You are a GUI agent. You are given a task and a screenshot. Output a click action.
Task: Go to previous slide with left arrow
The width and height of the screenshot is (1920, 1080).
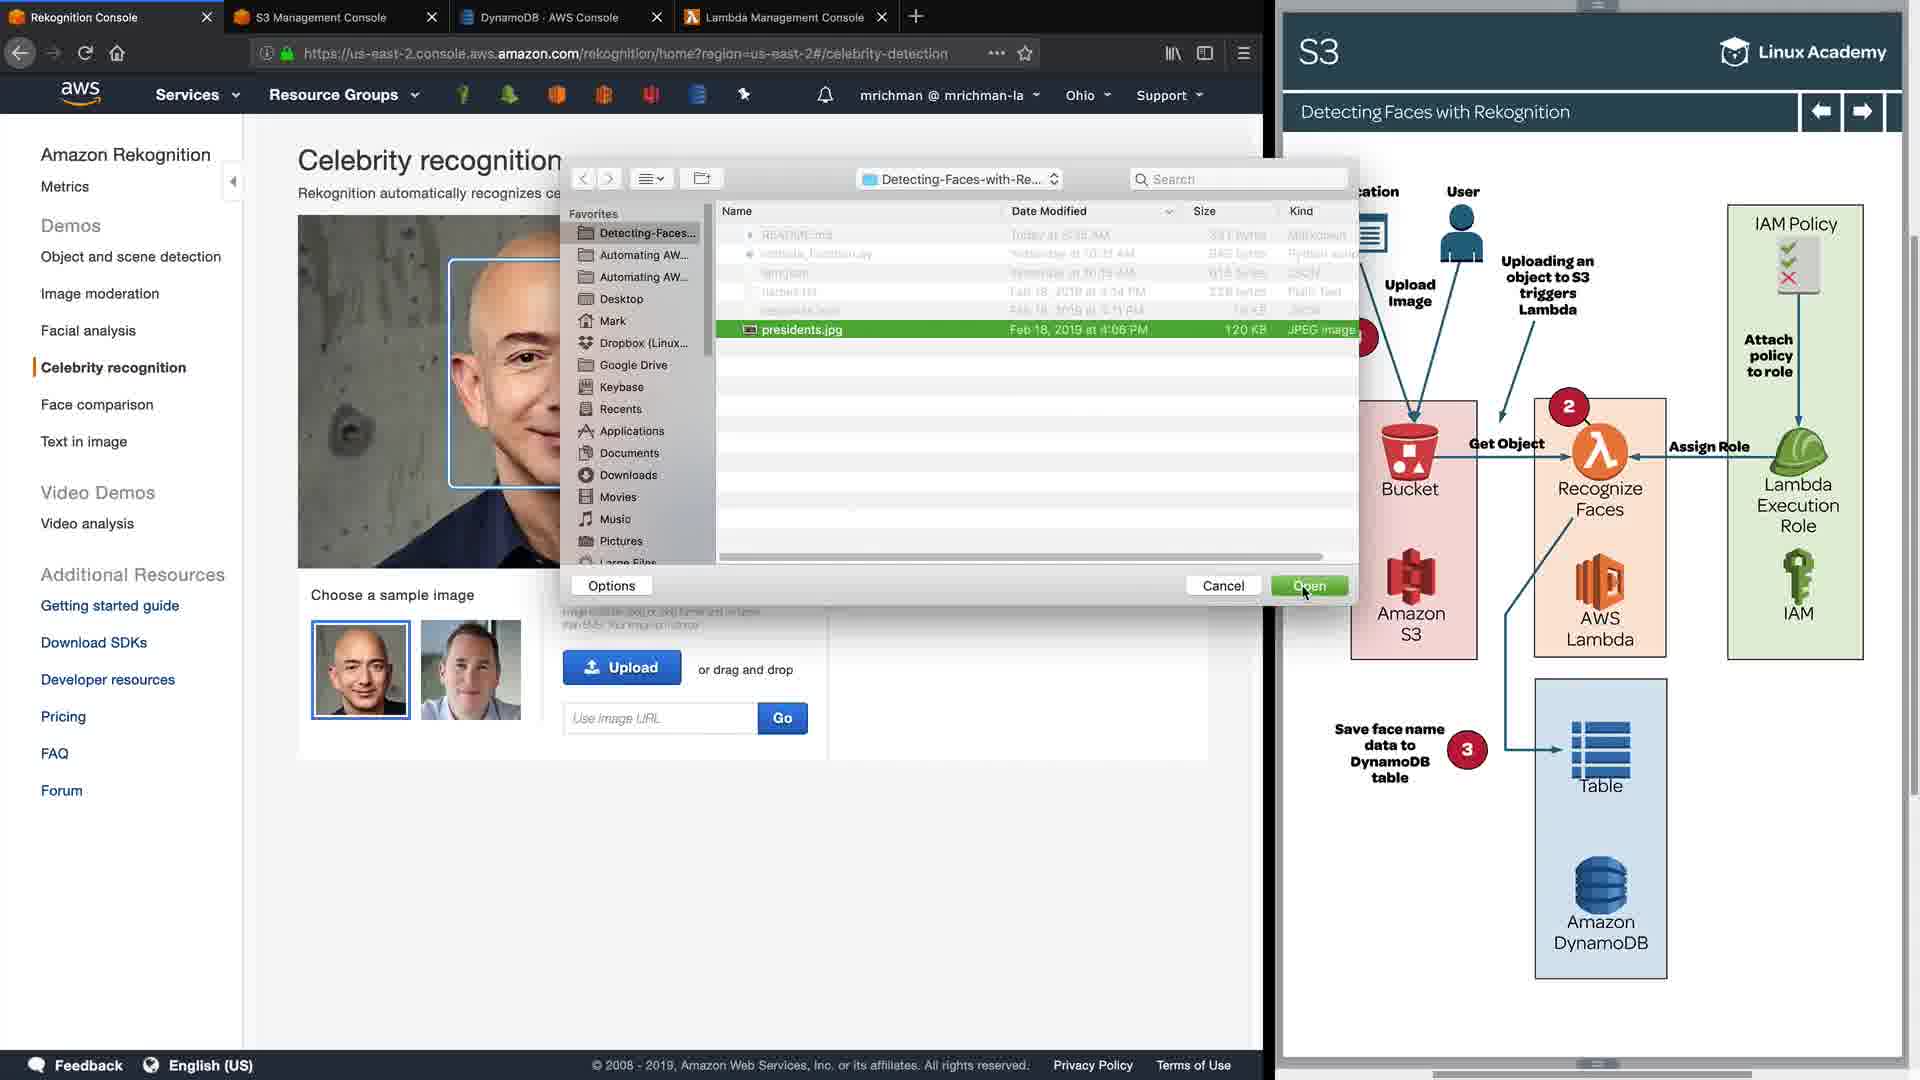[x=1821, y=111]
